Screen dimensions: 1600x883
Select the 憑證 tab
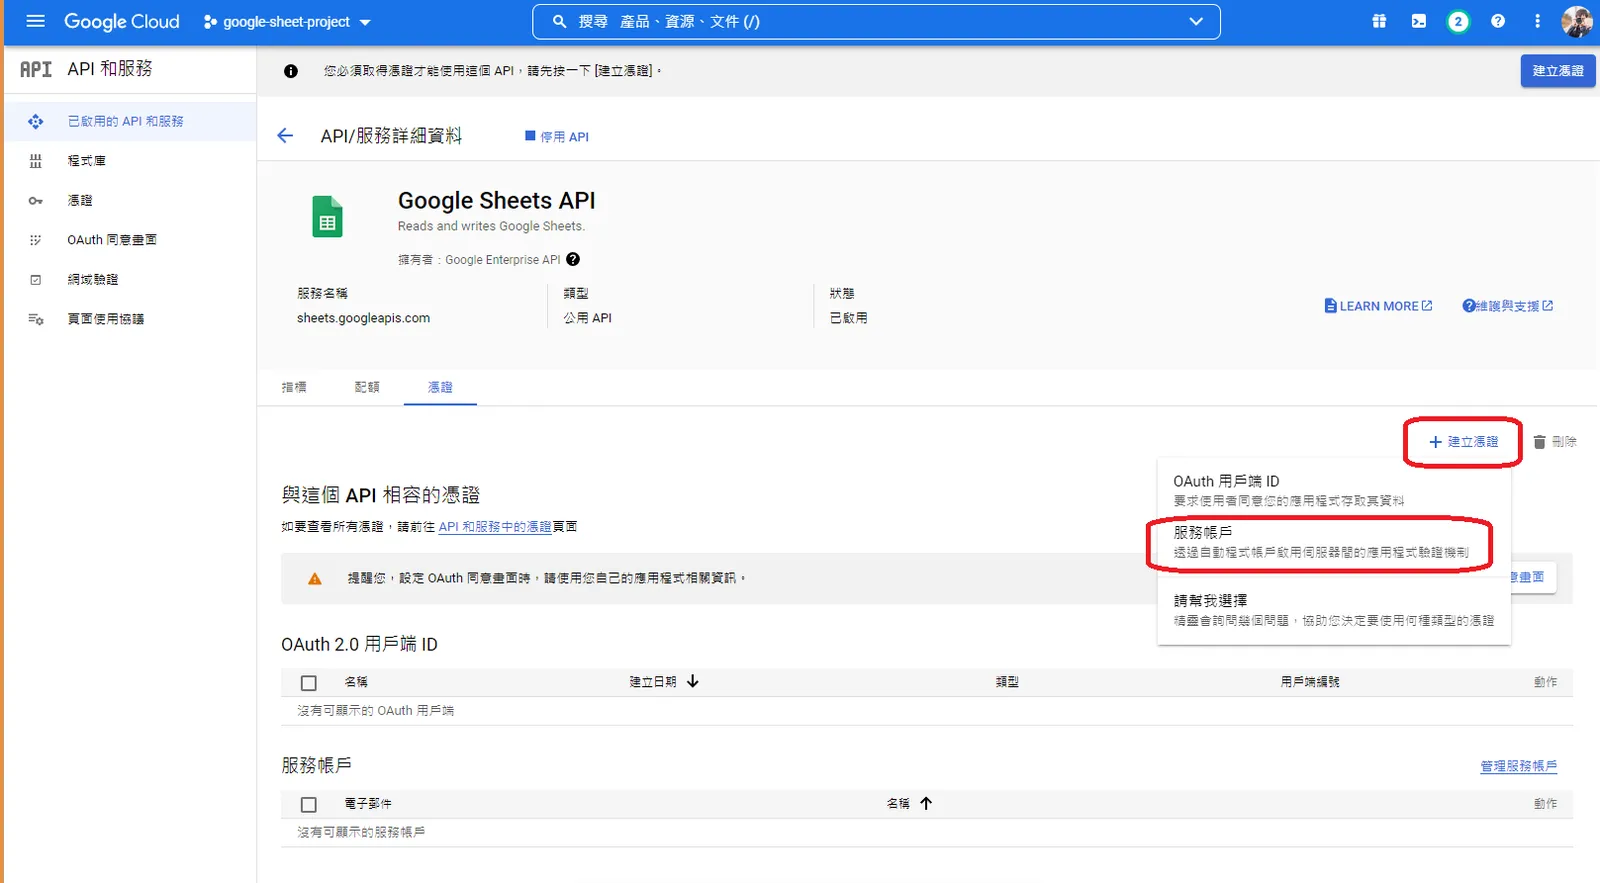click(440, 387)
